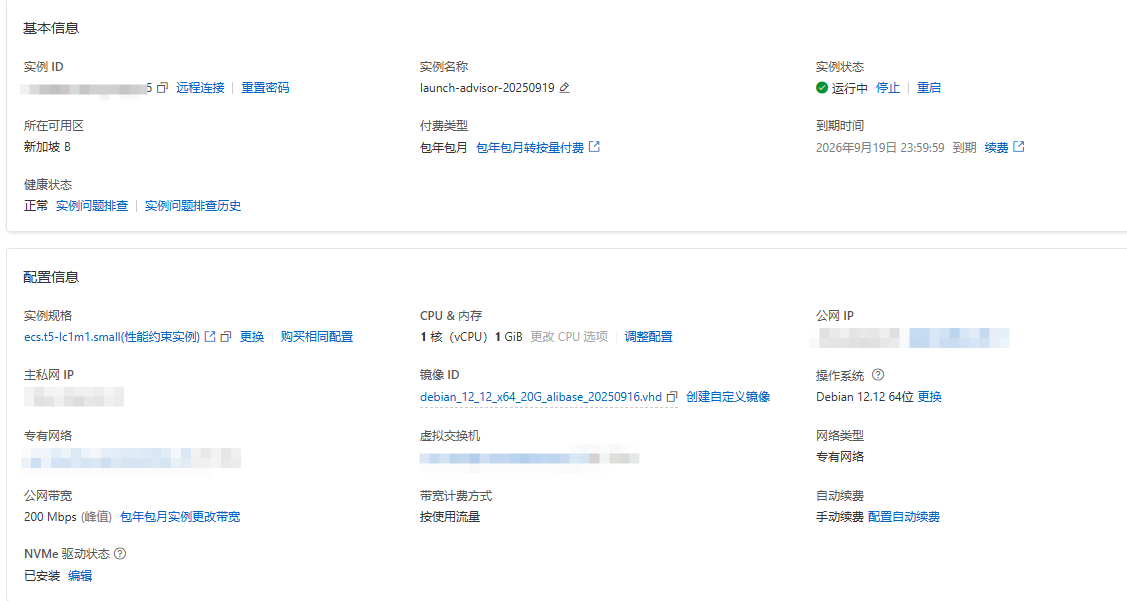Viewport: 1127px width, 601px height.
Task: Open the debian_12_12 image ID link
Action: [x=541, y=397]
